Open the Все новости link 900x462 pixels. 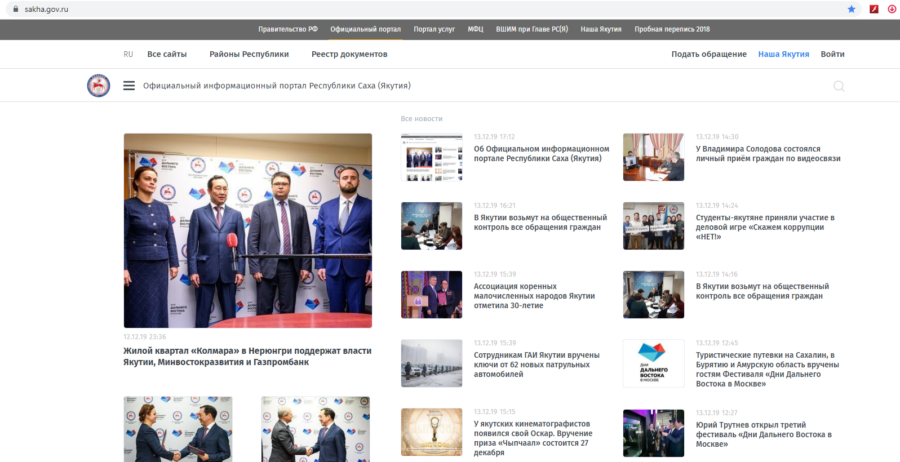point(421,119)
